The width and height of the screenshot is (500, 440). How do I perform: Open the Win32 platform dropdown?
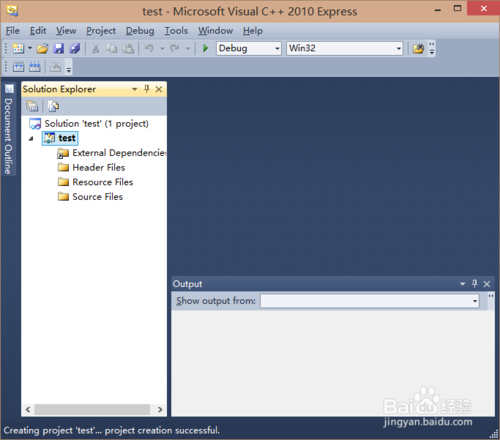coord(345,48)
